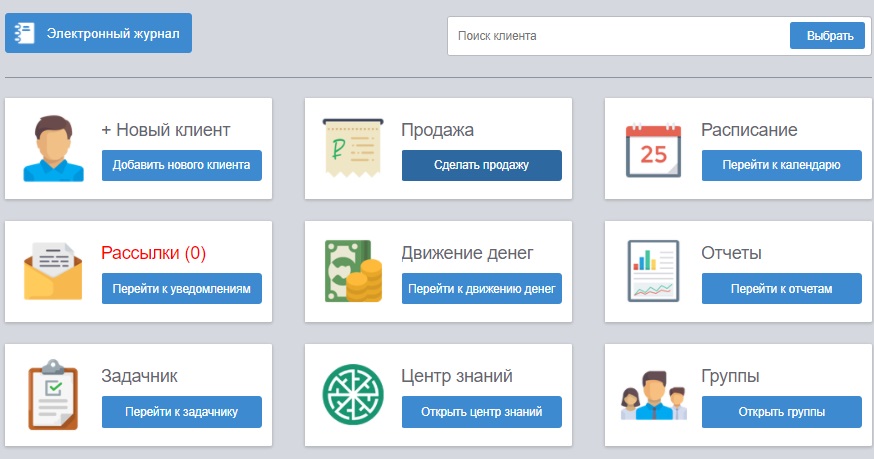This screenshot has width=874, height=459.
Task: Click Перейти к уведомлениям button
Action: click(182, 288)
